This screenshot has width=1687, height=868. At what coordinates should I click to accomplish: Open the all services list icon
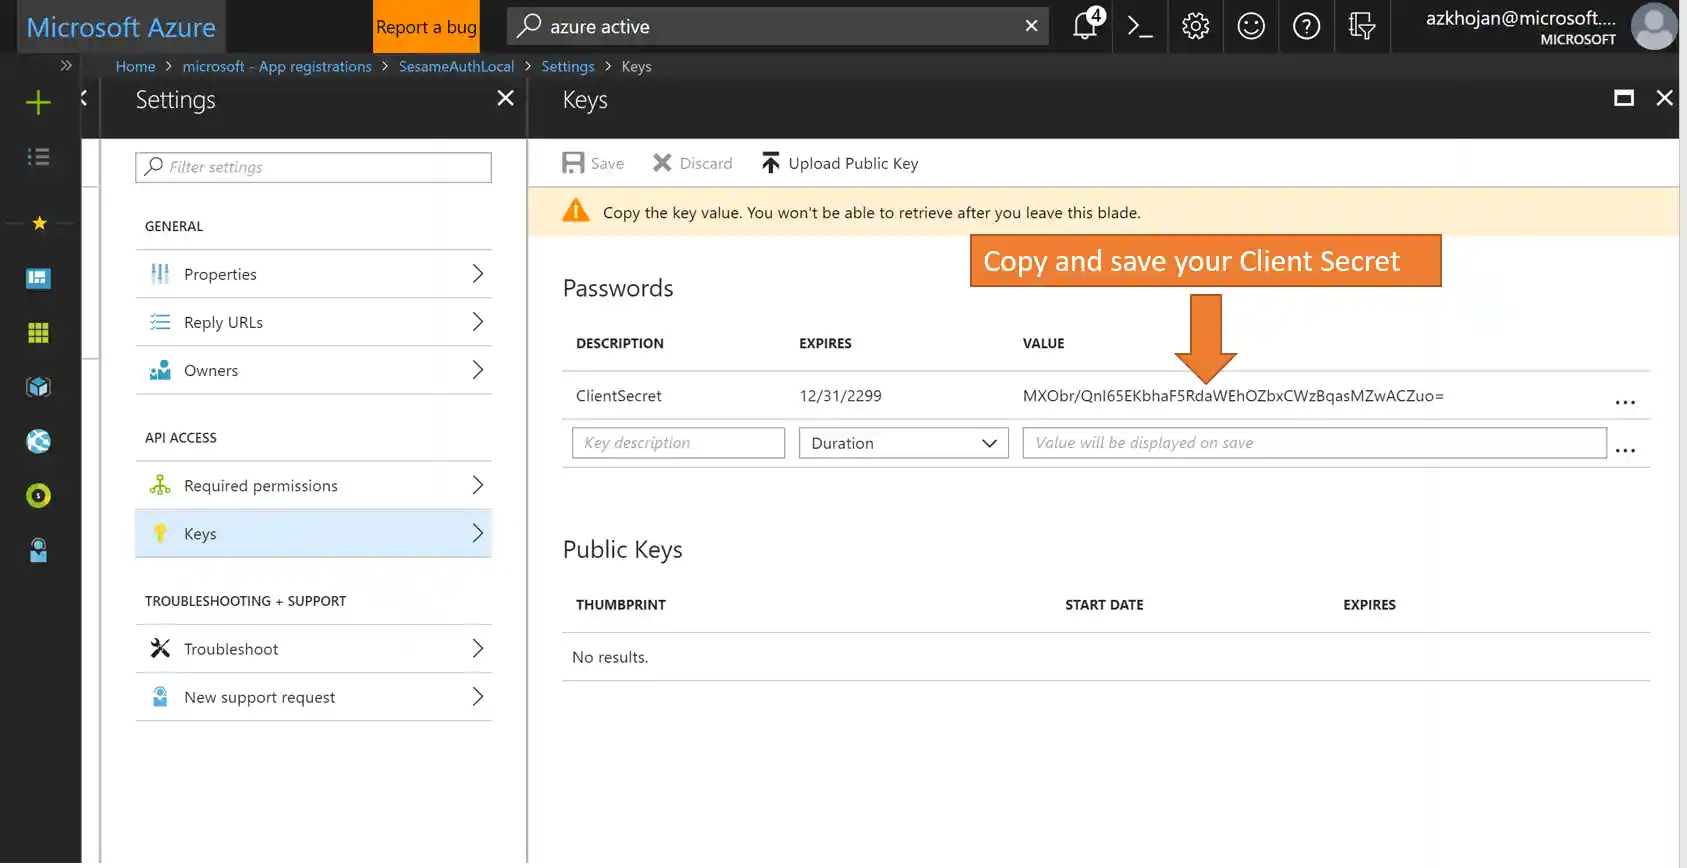[x=38, y=157]
